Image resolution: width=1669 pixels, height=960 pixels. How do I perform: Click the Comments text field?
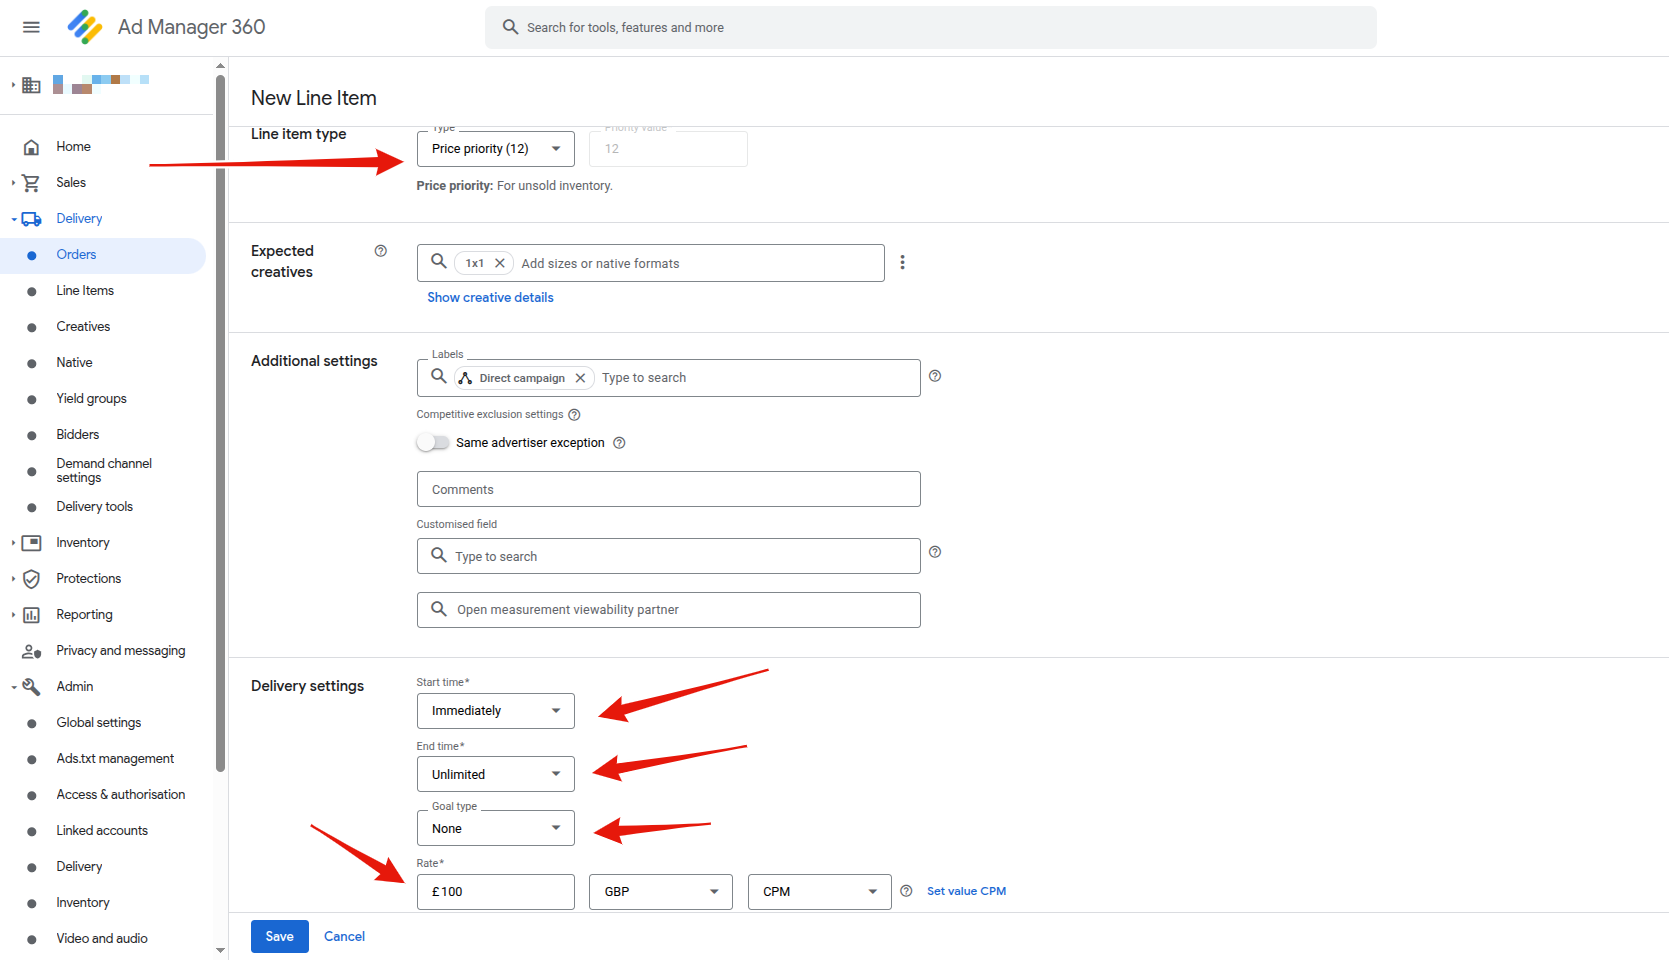[668, 490]
